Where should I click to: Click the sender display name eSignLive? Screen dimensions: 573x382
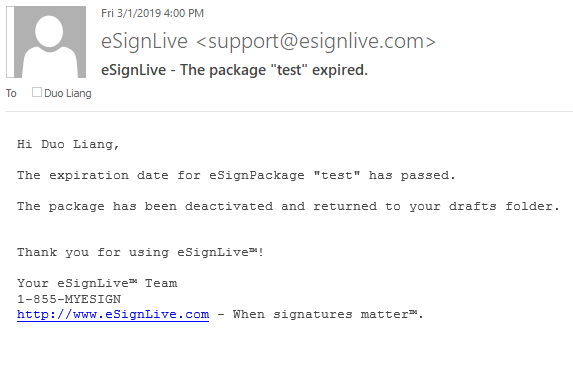[144, 41]
